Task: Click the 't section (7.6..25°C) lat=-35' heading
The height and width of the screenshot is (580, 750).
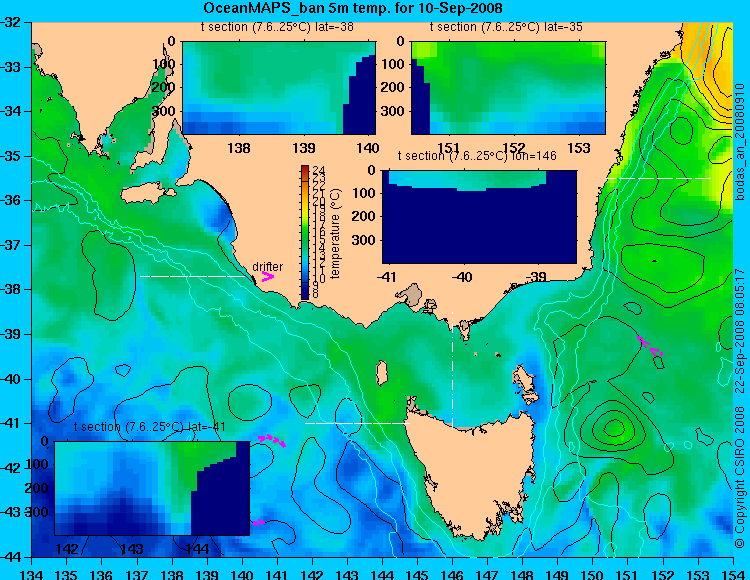Action: tap(506, 27)
